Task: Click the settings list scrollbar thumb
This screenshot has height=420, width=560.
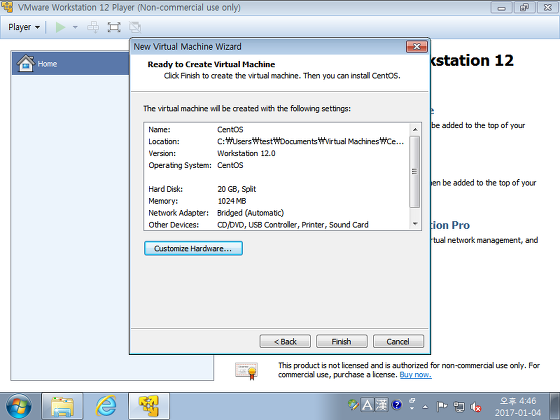Action: point(415,171)
